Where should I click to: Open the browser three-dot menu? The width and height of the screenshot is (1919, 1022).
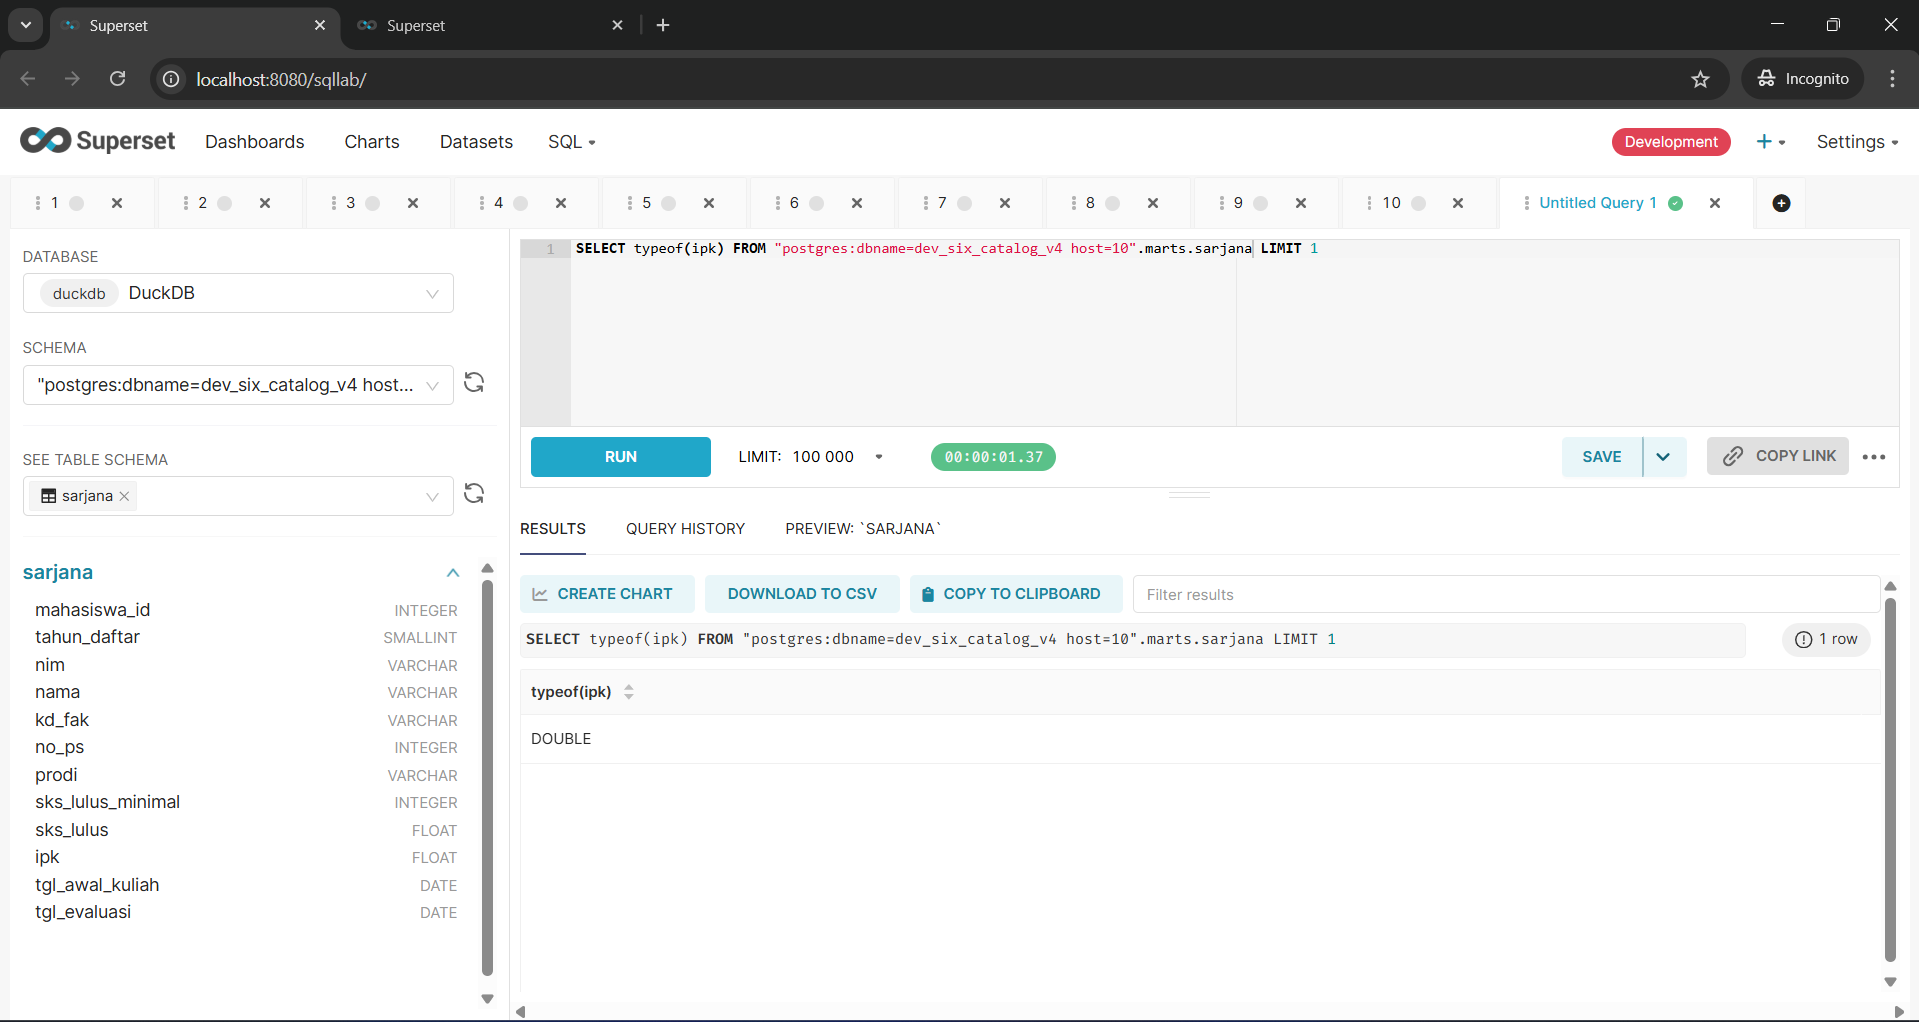tap(1892, 79)
